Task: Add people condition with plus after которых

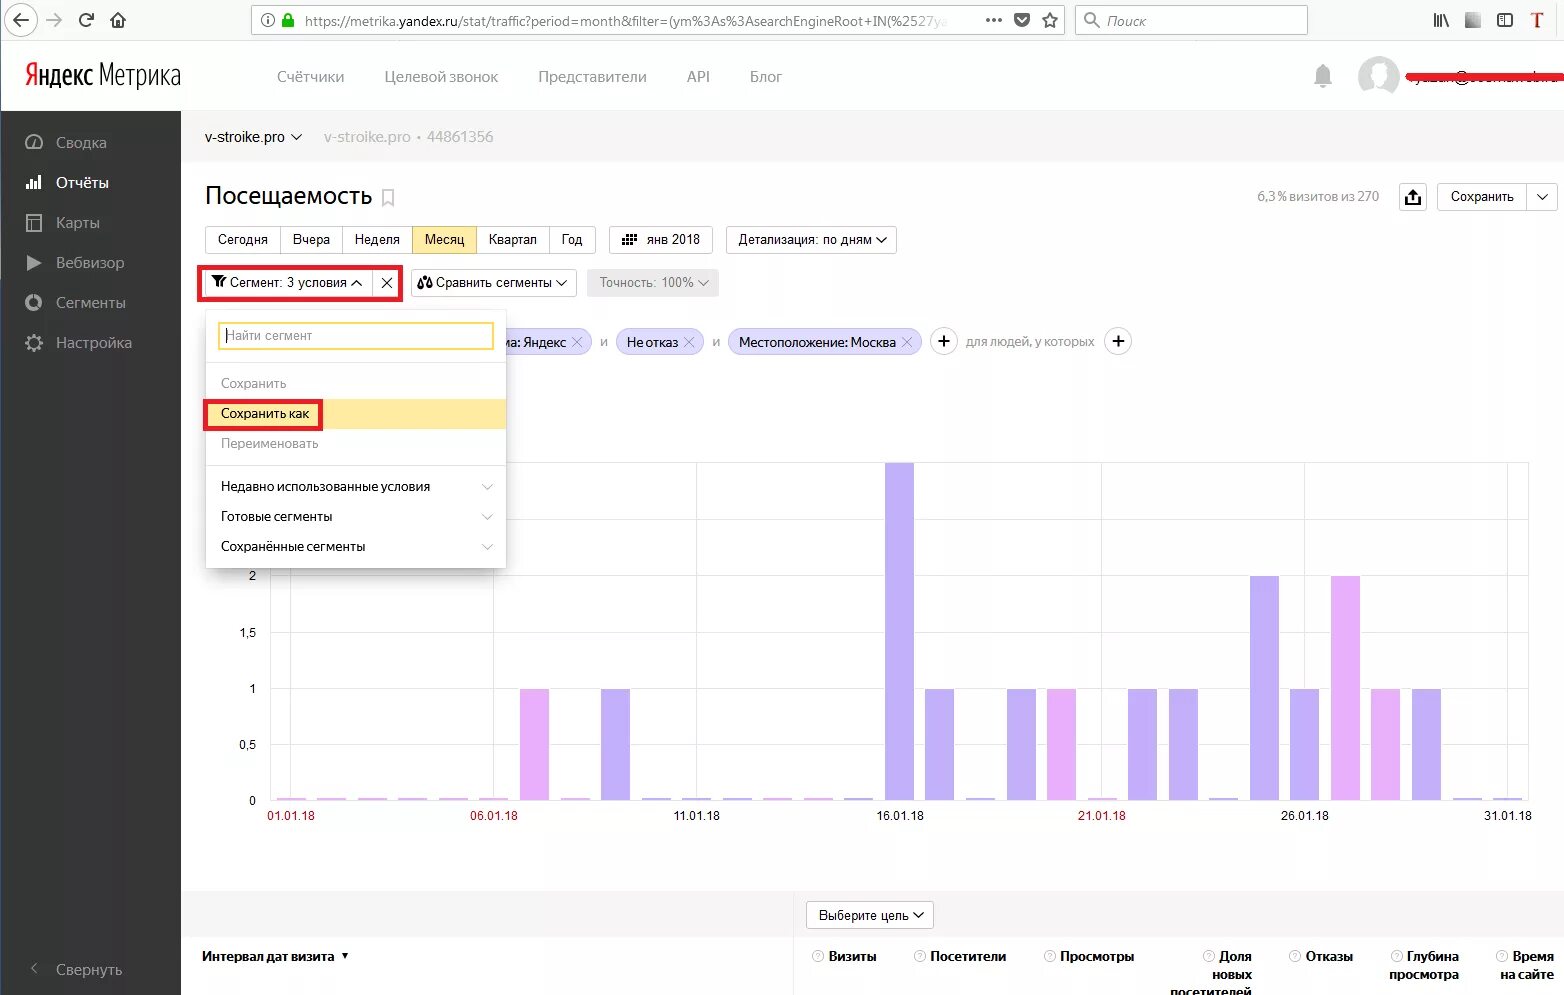Action: click(x=1118, y=341)
